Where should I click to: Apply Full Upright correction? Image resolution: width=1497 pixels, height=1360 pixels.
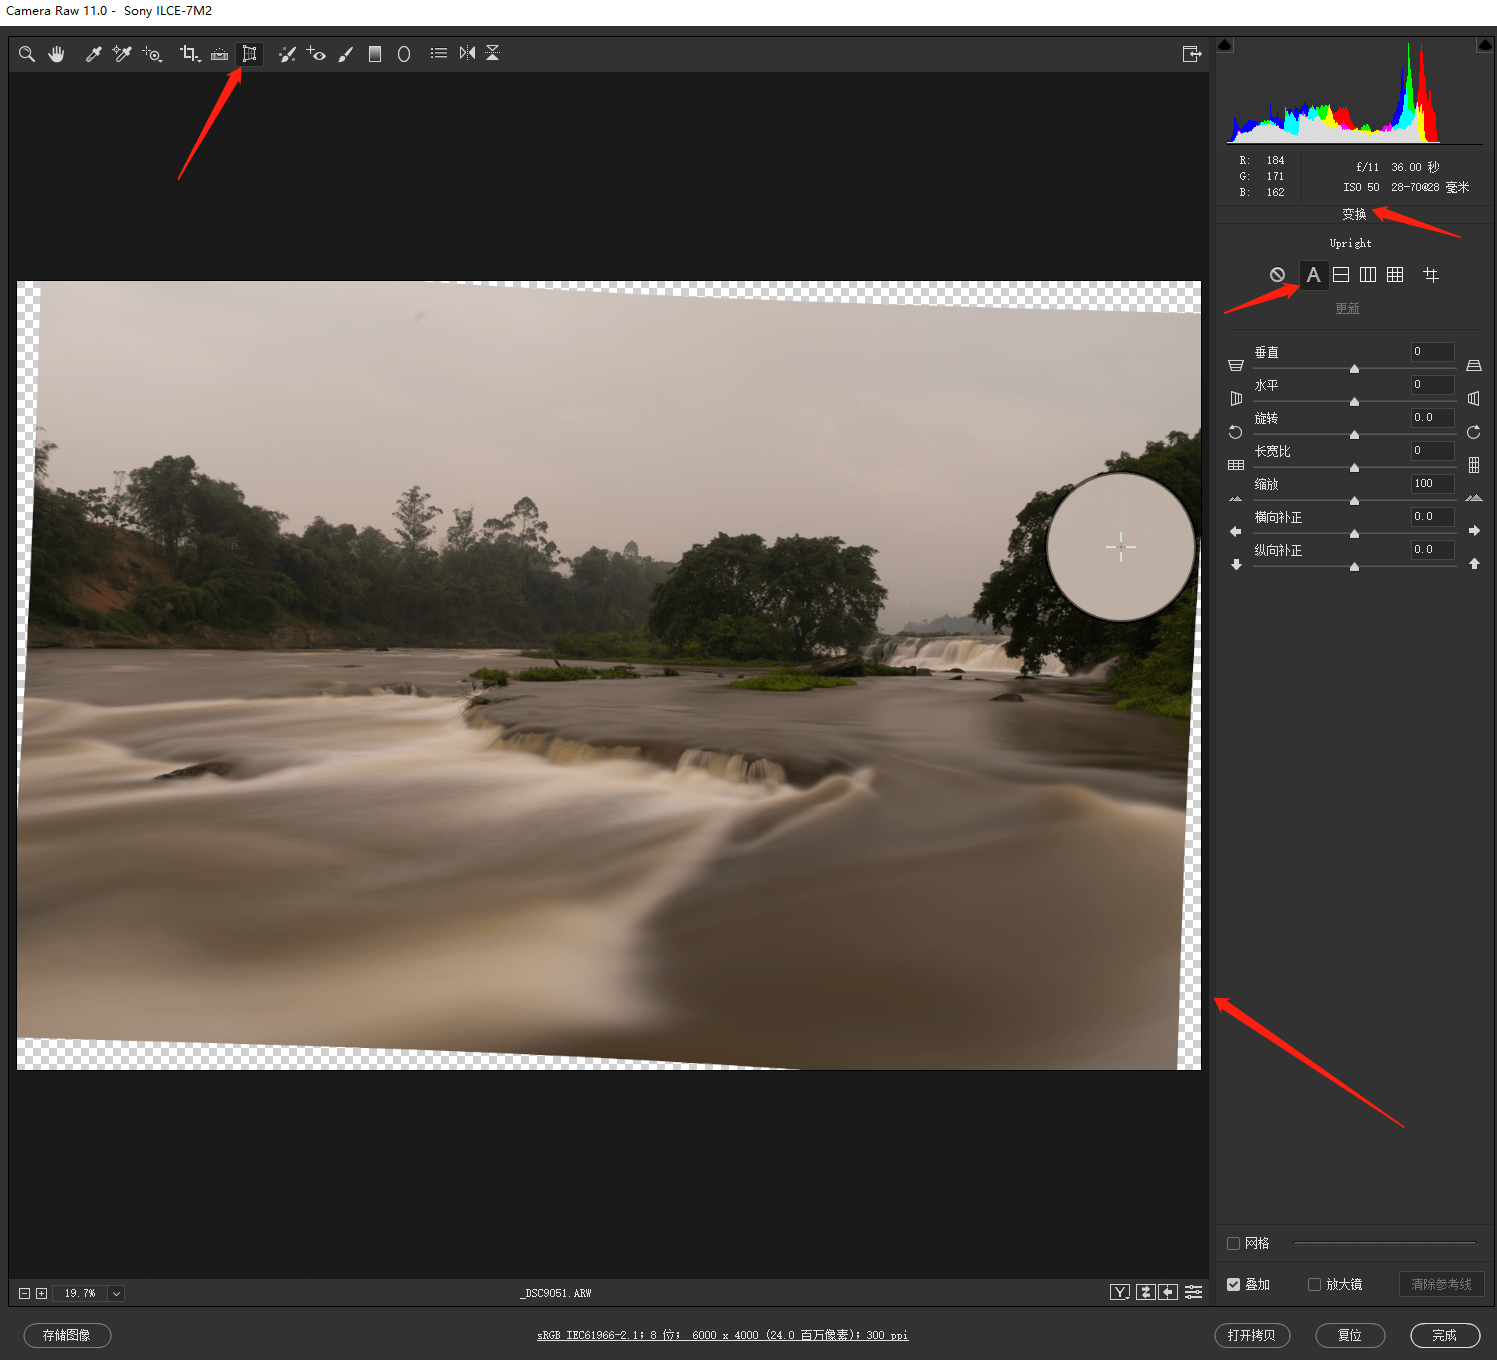(1395, 275)
